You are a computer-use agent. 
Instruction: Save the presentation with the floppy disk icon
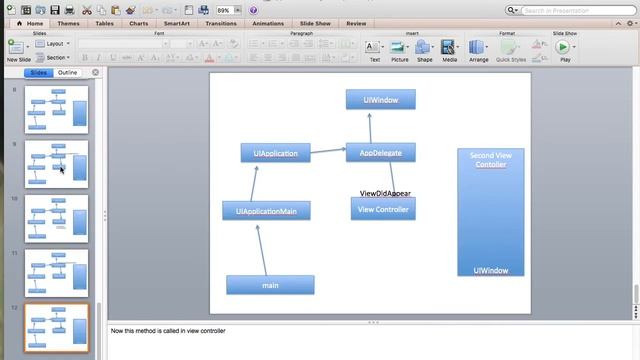(x=55, y=10)
